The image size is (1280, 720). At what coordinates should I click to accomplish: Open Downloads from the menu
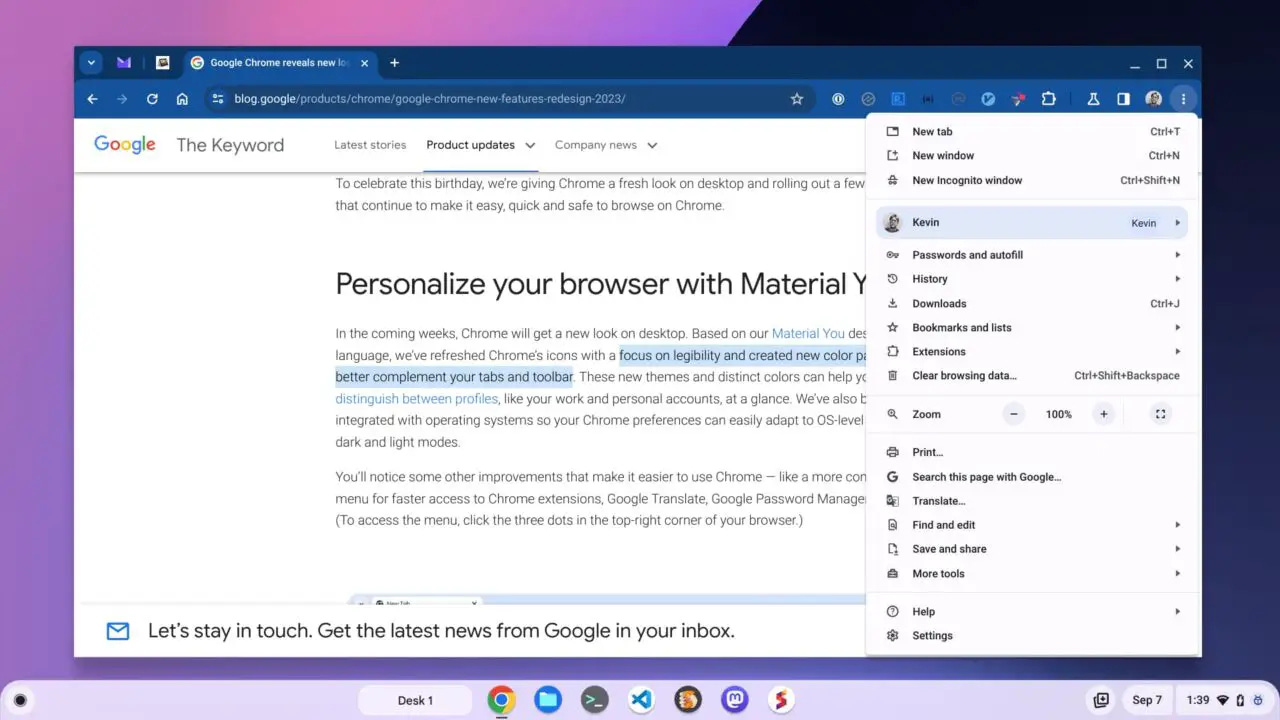coord(1032,304)
